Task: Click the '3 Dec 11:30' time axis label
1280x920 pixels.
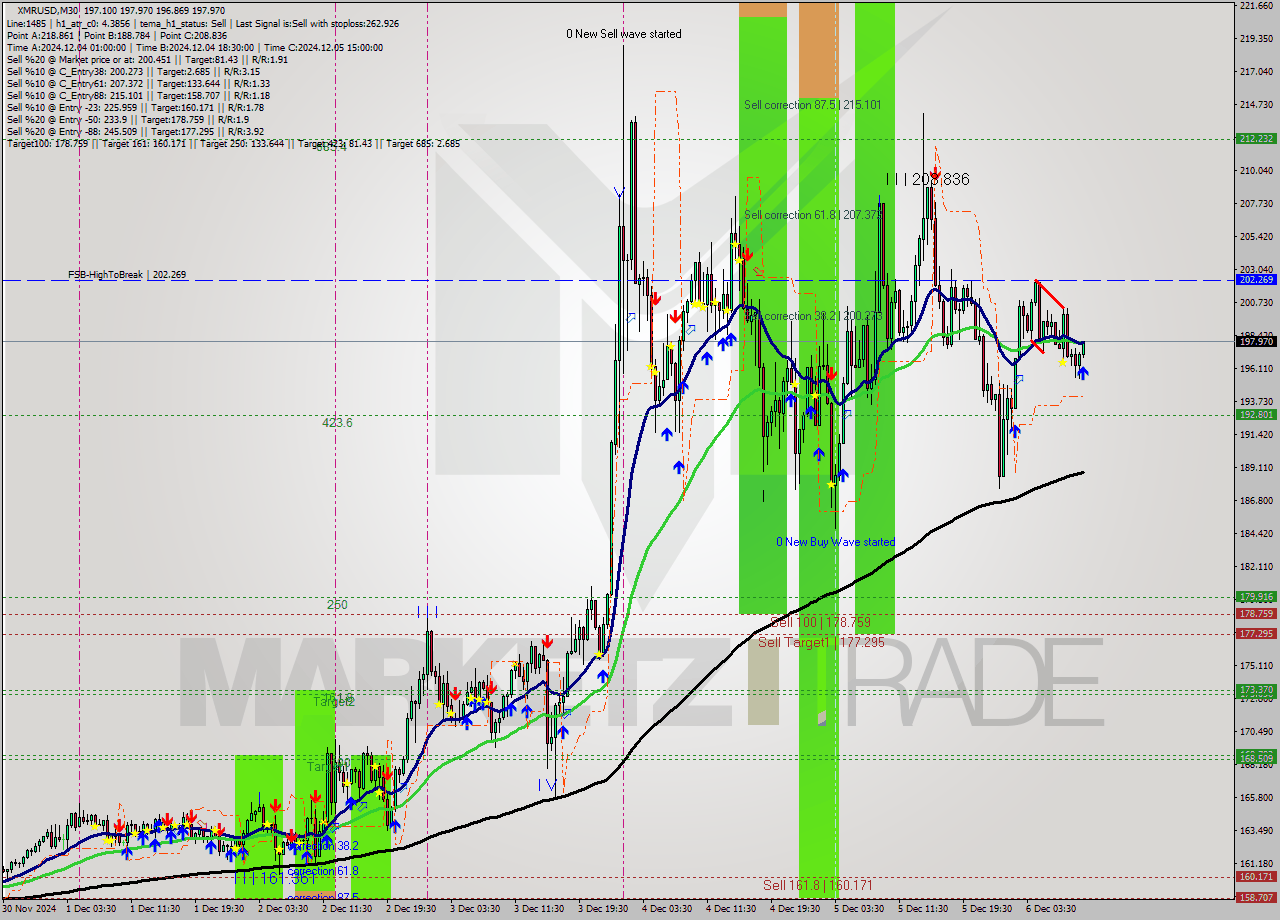Action: pyautogui.click(x=539, y=909)
